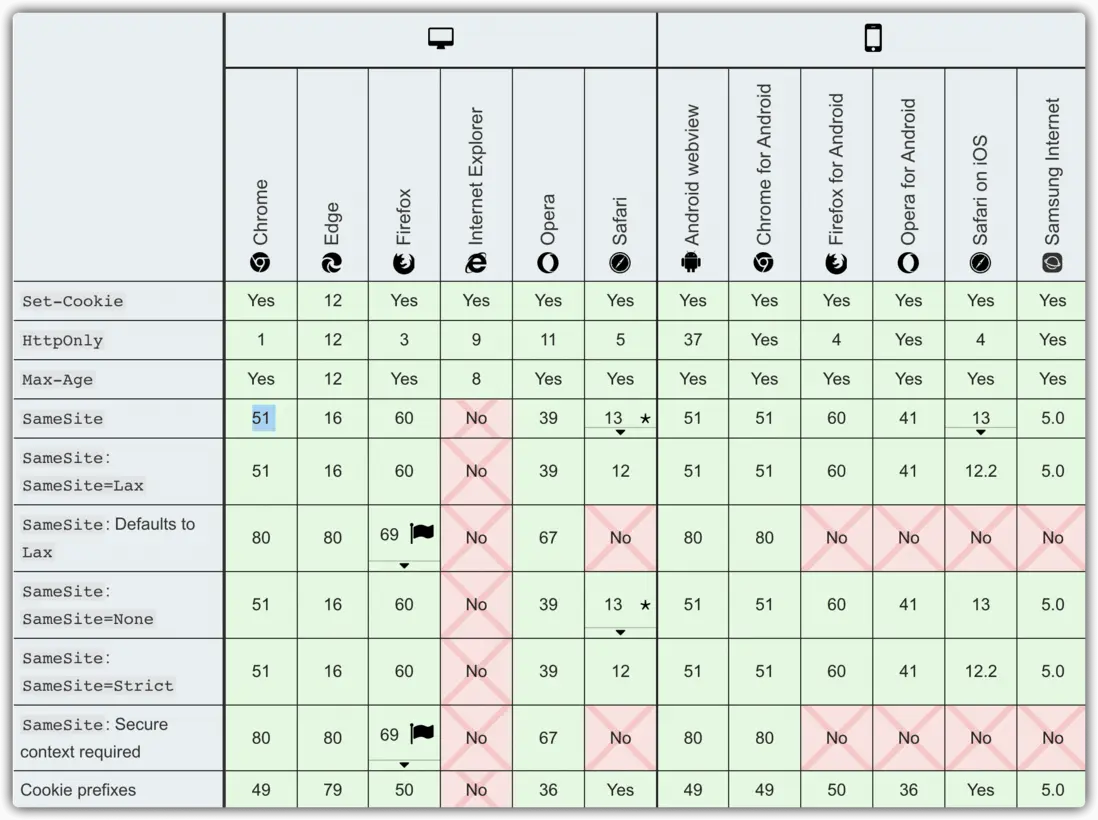The height and width of the screenshot is (820, 1098).
Task: Click the Samsung Internet logo
Action: (x=1052, y=263)
